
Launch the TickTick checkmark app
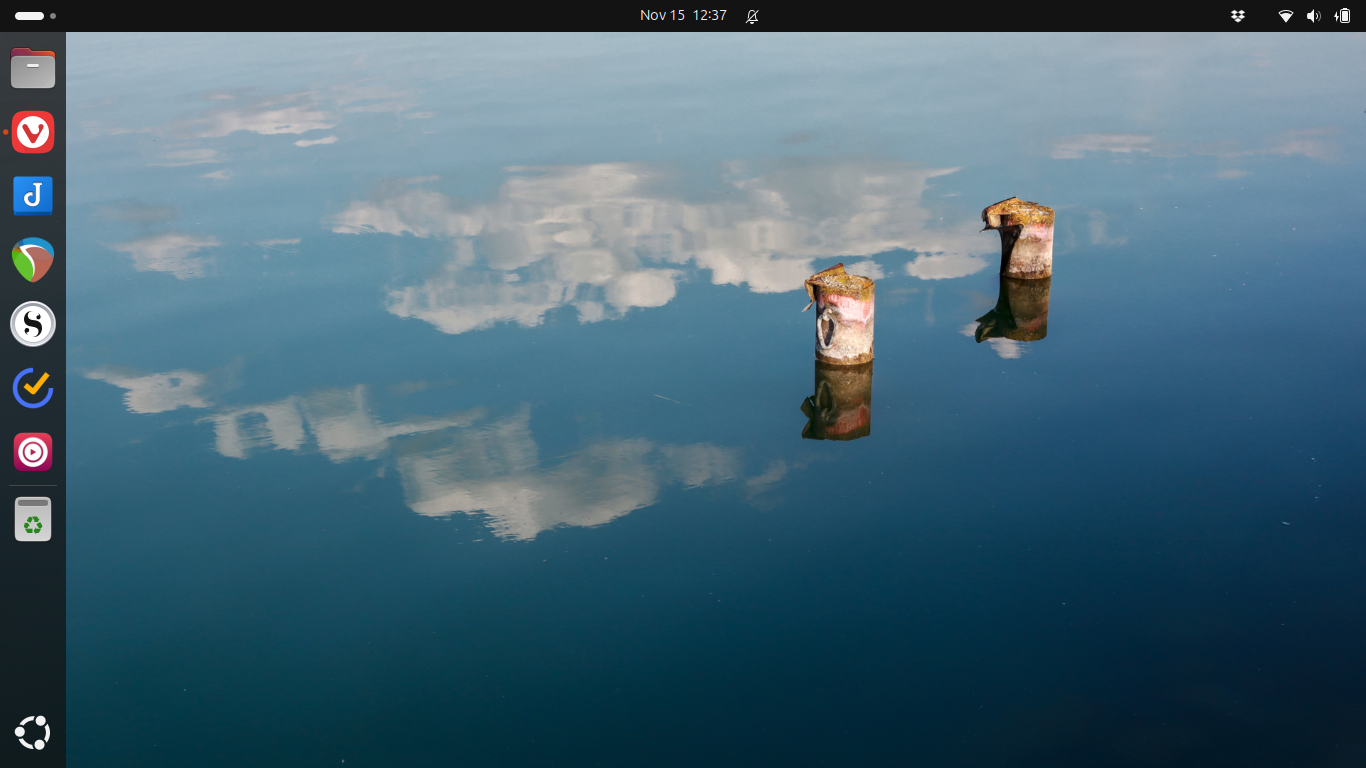(33, 388)
